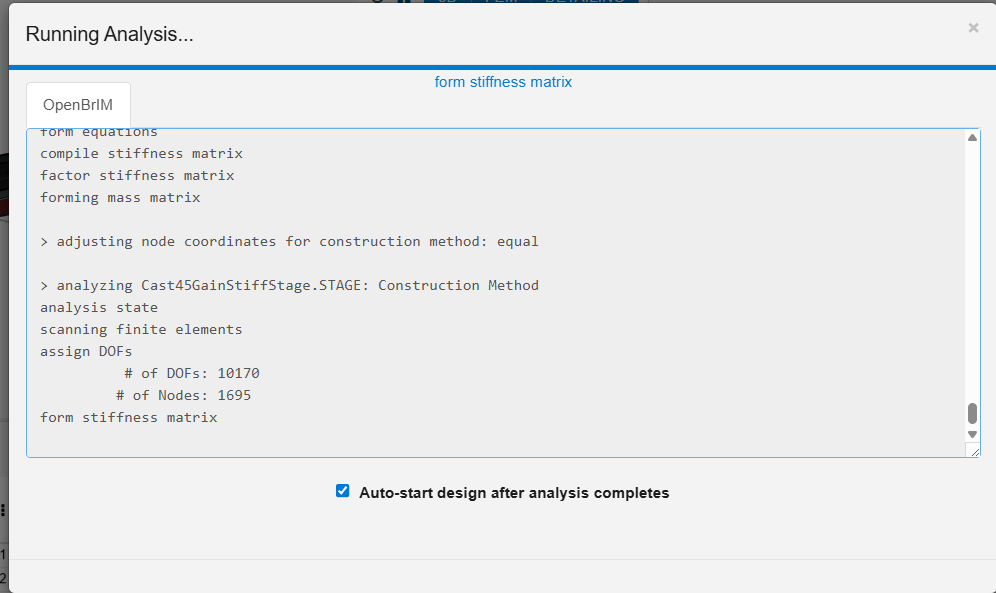Close the Running Analysis dialog
This screenshot has height=593, width=996.
(x=972, y=28)
